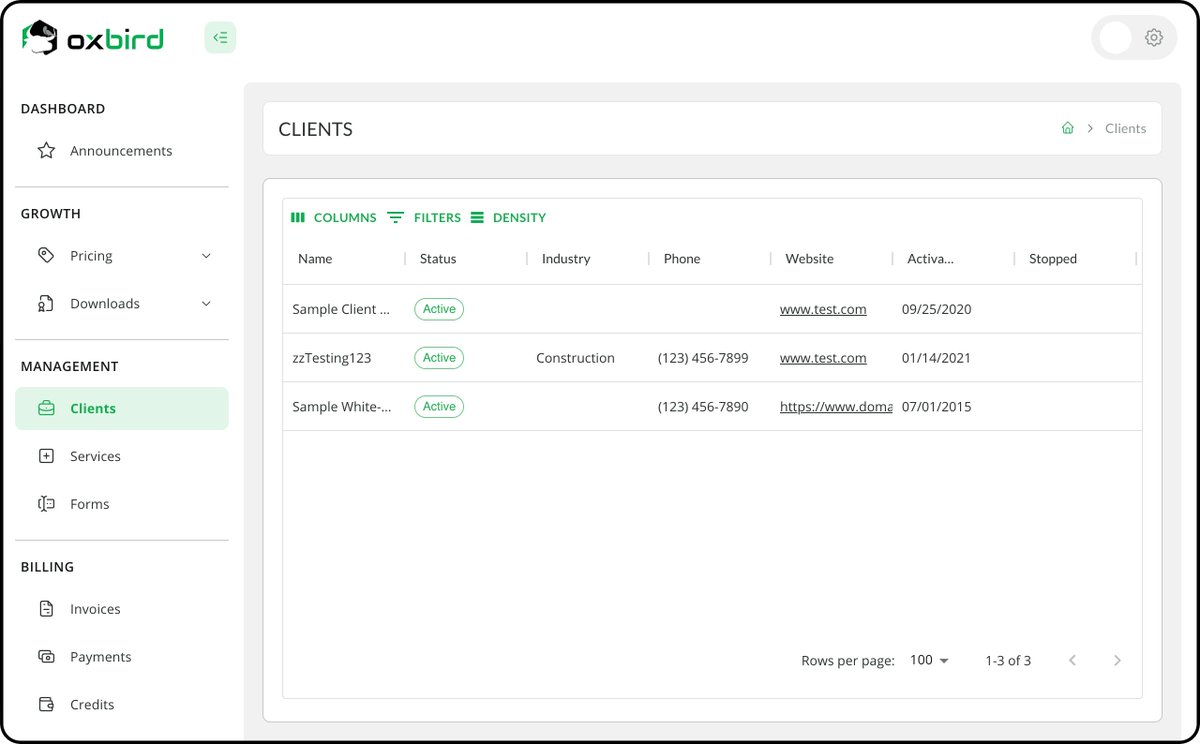Sort by the Stopped column header
Screen dimensions: 1200x744
click(x=1053, y=259)
